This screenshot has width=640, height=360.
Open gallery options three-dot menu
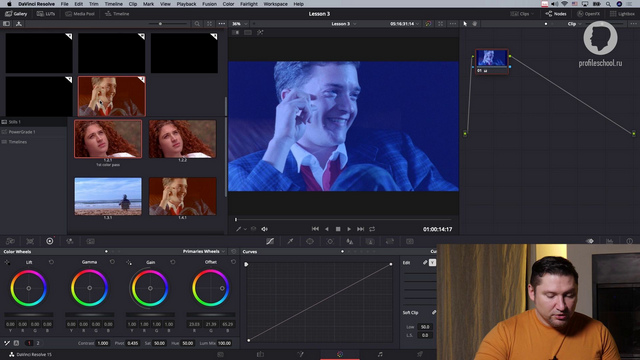[x=222, y=24]
